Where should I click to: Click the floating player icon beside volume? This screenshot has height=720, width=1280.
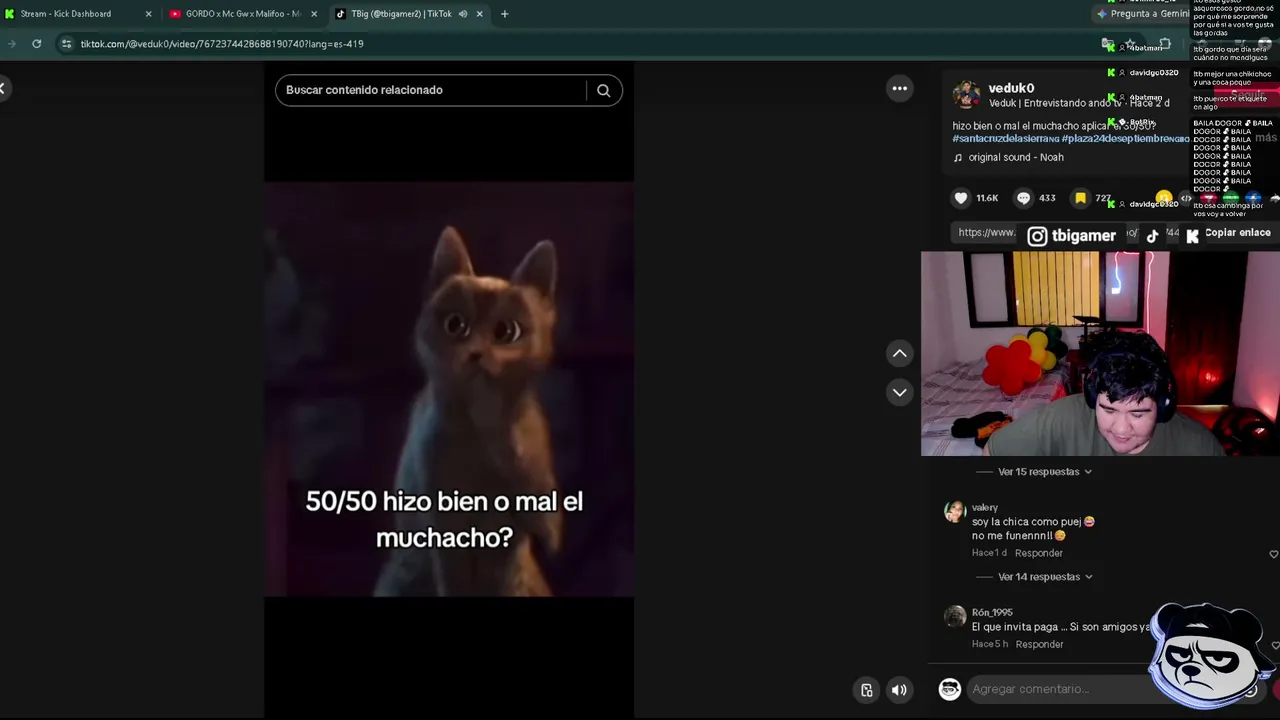coord(867,689)
